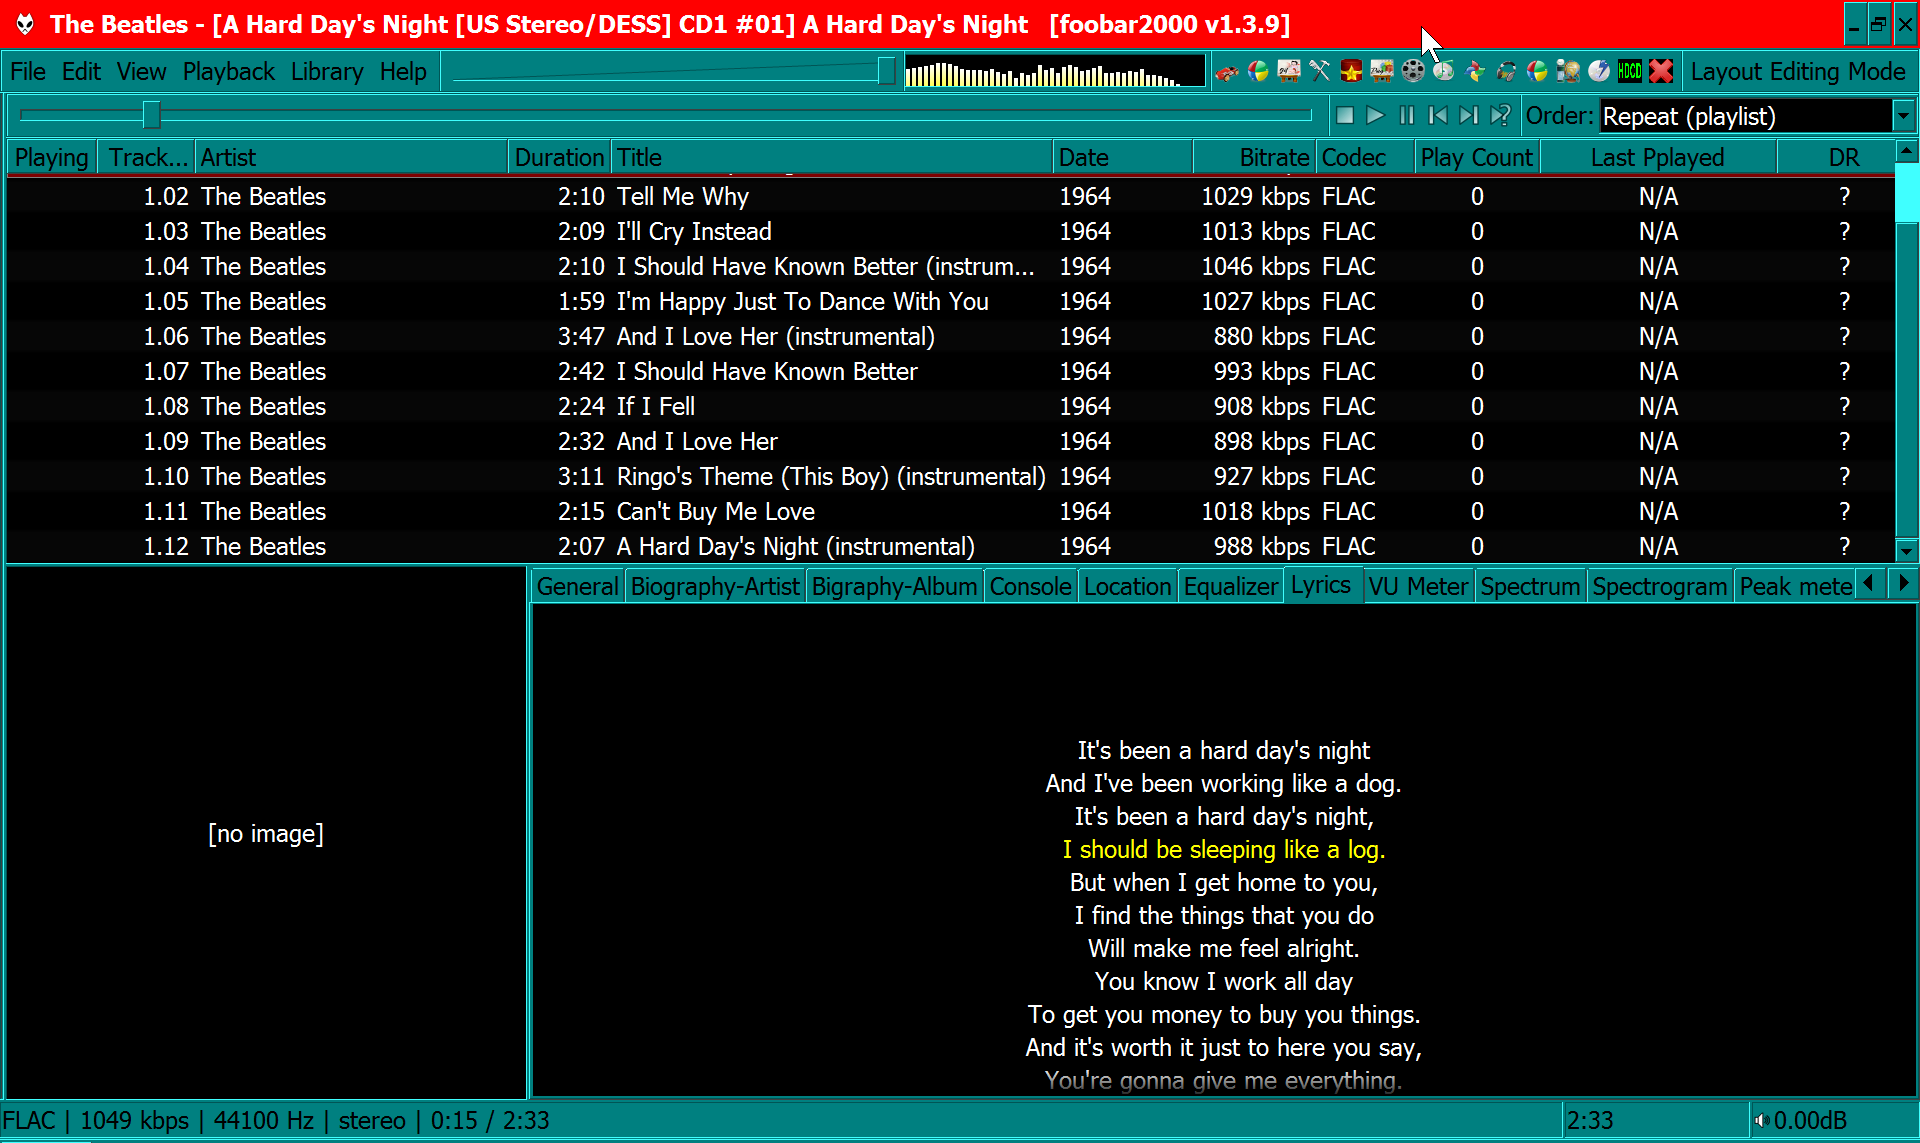Skip to the previous track
This screenshot has width=1920, height=1143.
point(1438,116)
